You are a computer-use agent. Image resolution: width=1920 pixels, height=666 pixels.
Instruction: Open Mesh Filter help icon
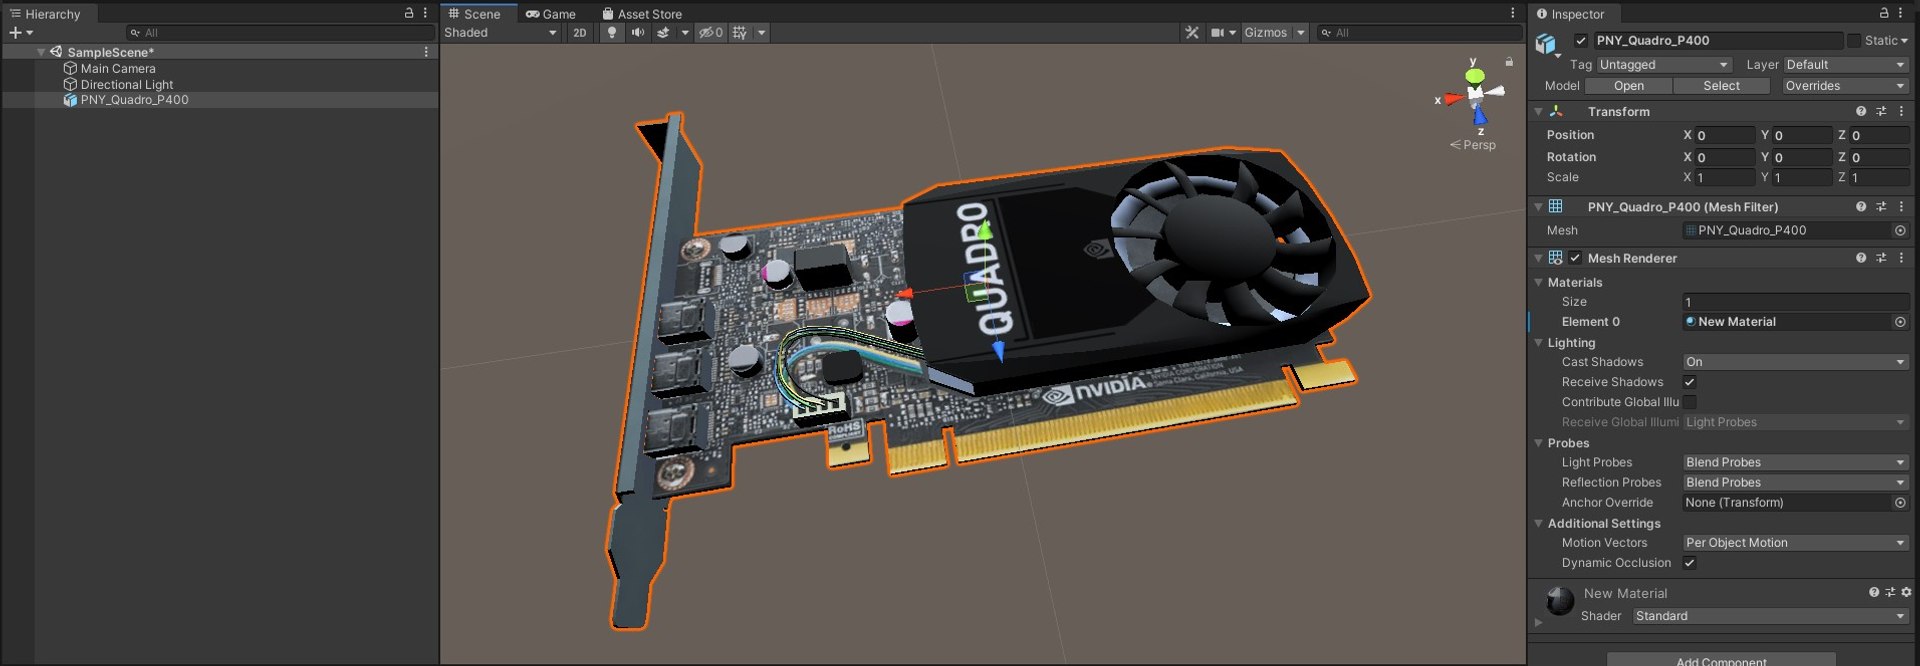coord(1861,207)
